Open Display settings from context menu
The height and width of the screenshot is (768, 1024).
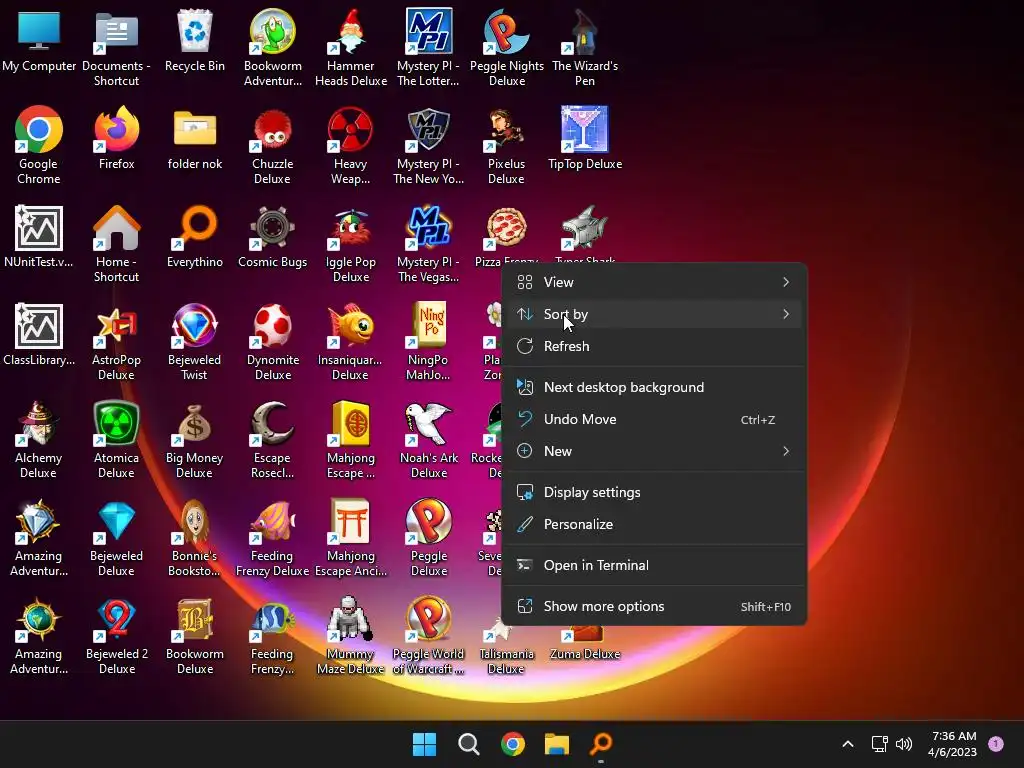pyautogui.click(x=654, y=492)
